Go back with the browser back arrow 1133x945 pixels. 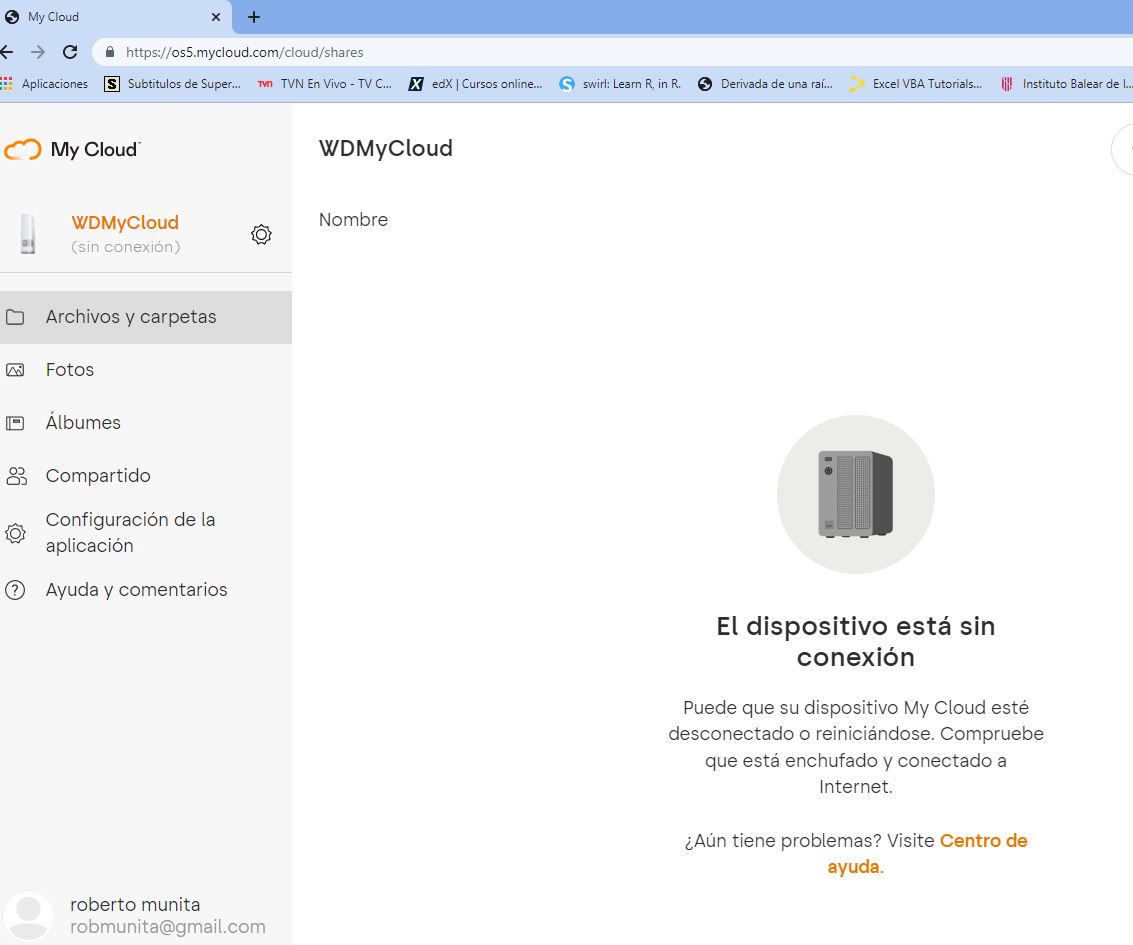click(x=7, y=52)
